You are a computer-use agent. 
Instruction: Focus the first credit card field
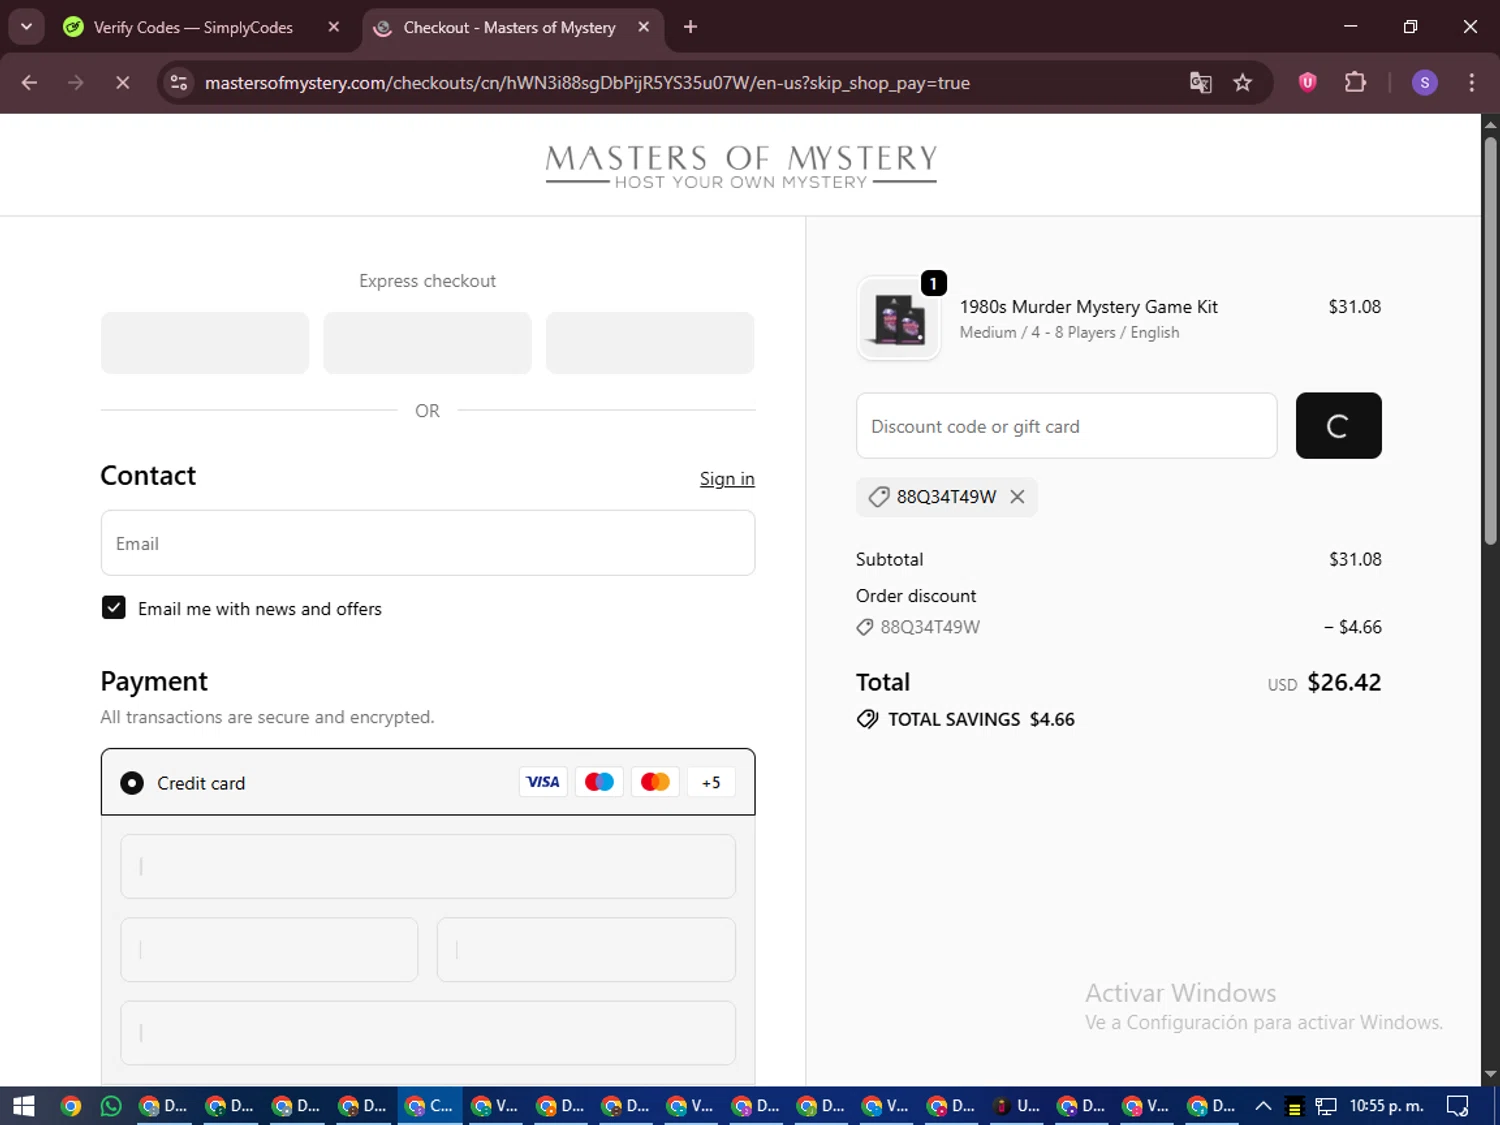[x=428, y=867]
